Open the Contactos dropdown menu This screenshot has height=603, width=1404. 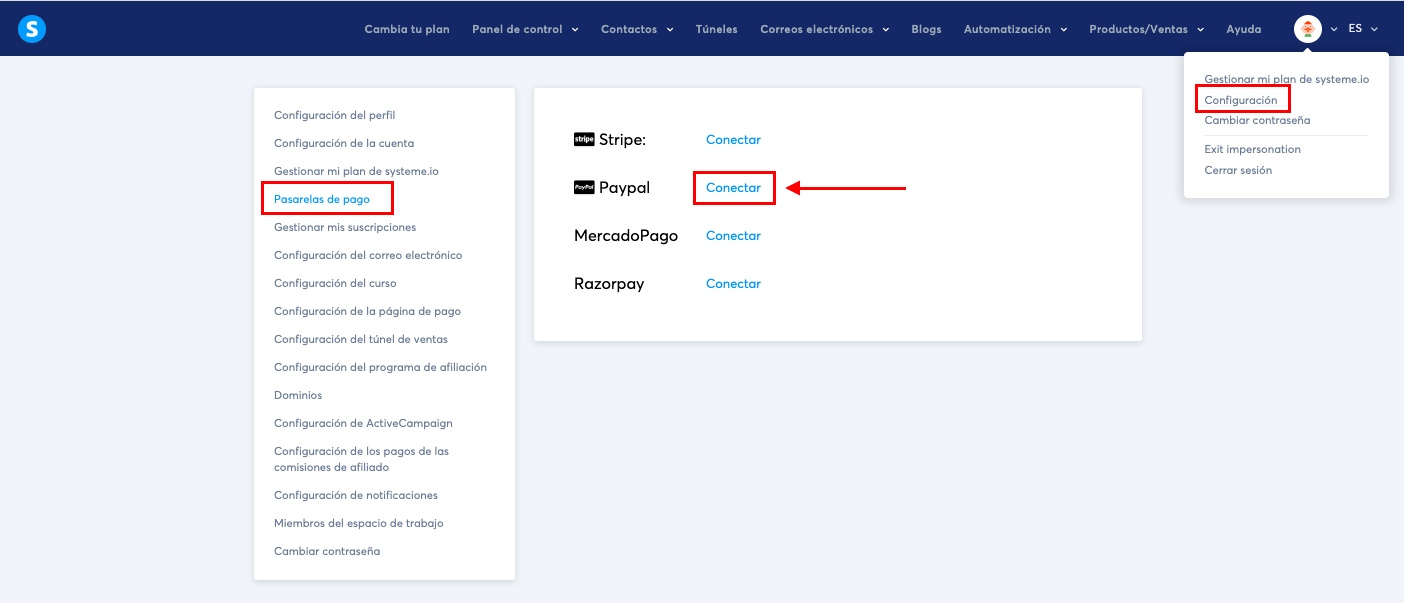click(x=637, y=29)
